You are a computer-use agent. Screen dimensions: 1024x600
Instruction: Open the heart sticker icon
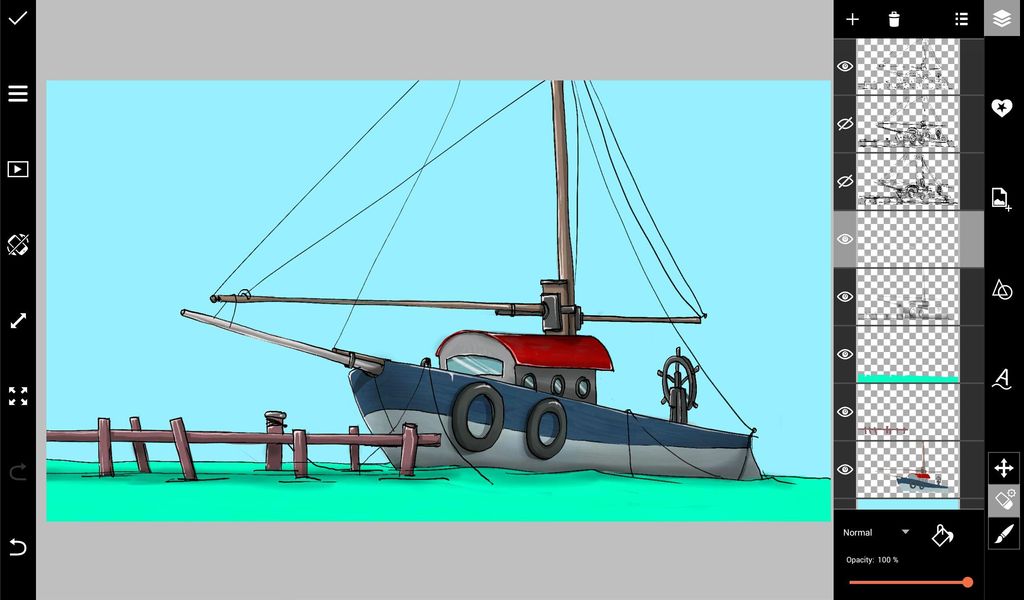point(1002,108)
